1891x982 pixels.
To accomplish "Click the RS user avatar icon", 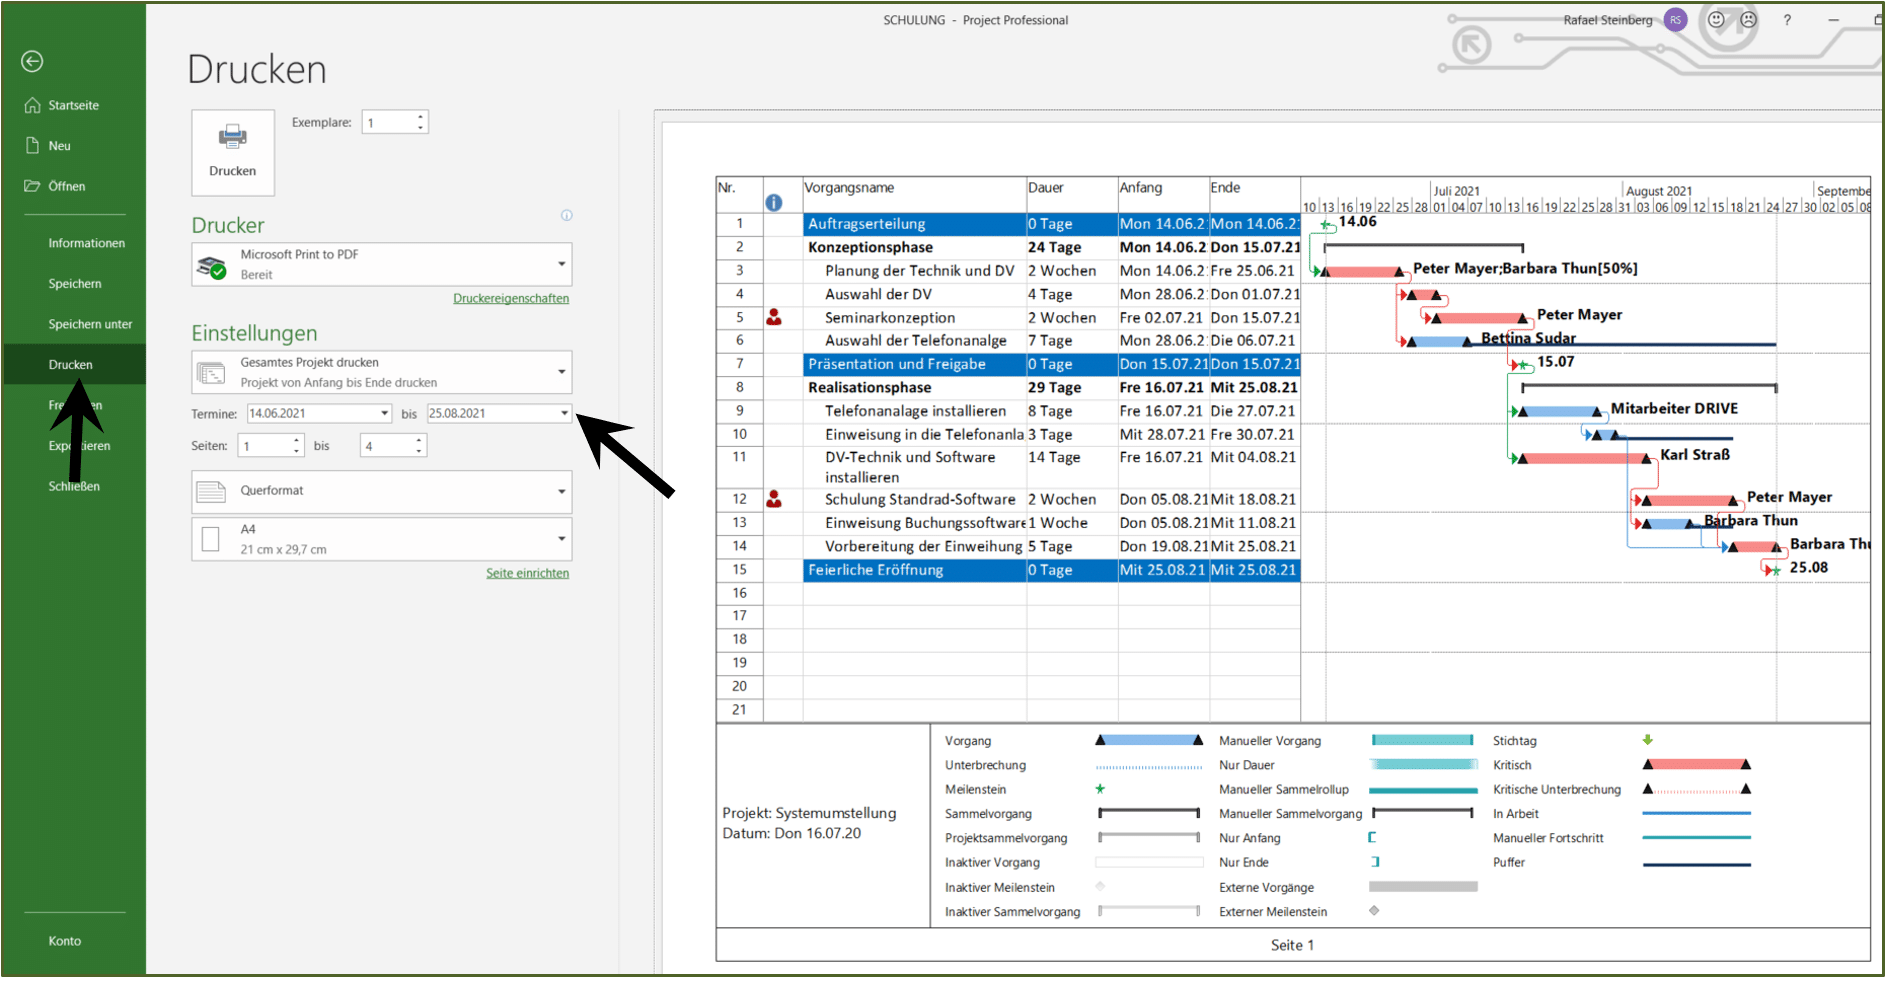I will [x=1676, y=20].
